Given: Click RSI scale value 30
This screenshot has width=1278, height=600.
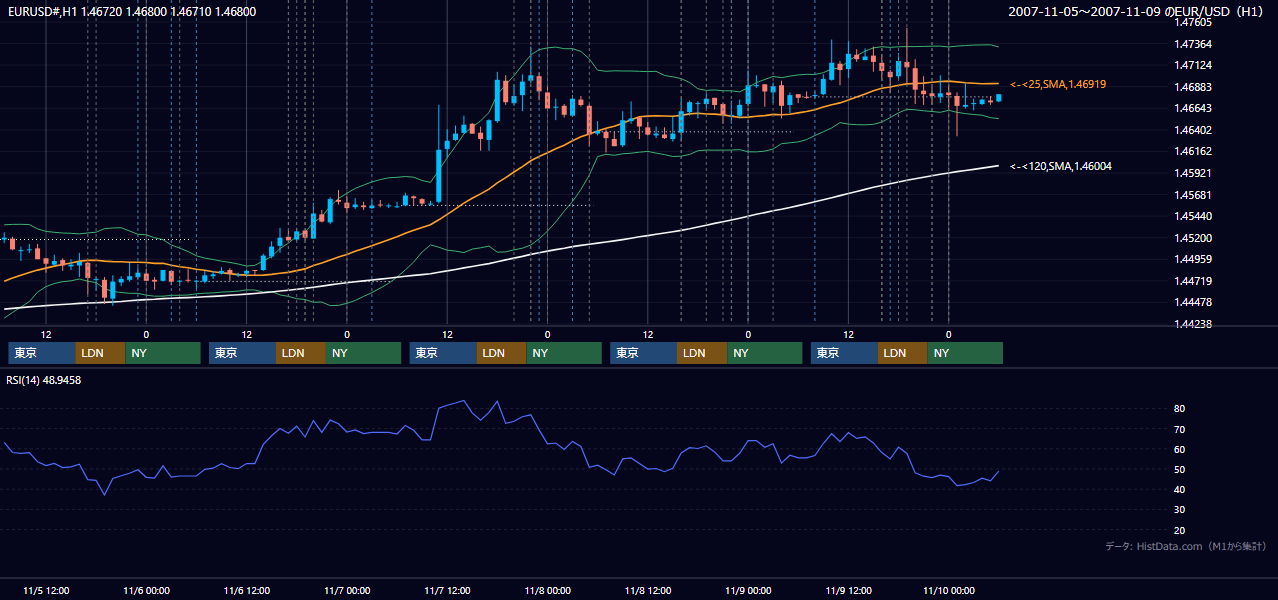Looking at the screenshot, I should point(1179,509).
